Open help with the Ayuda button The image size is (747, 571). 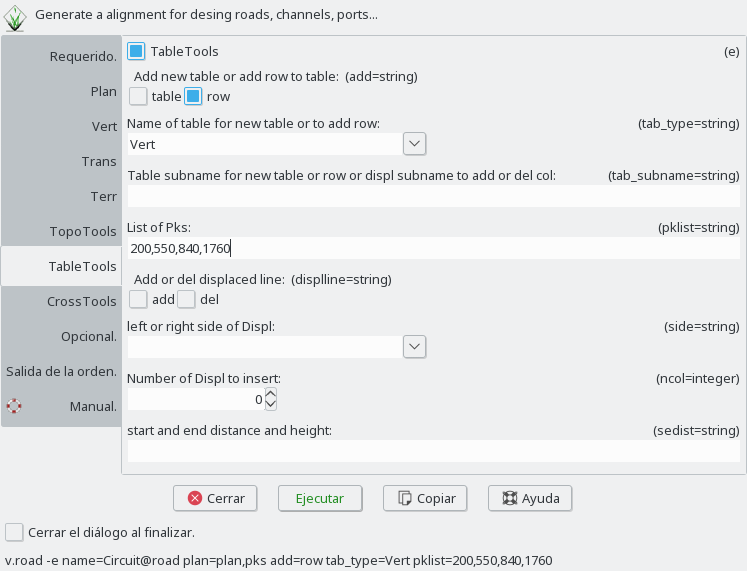tap(530, 498)
